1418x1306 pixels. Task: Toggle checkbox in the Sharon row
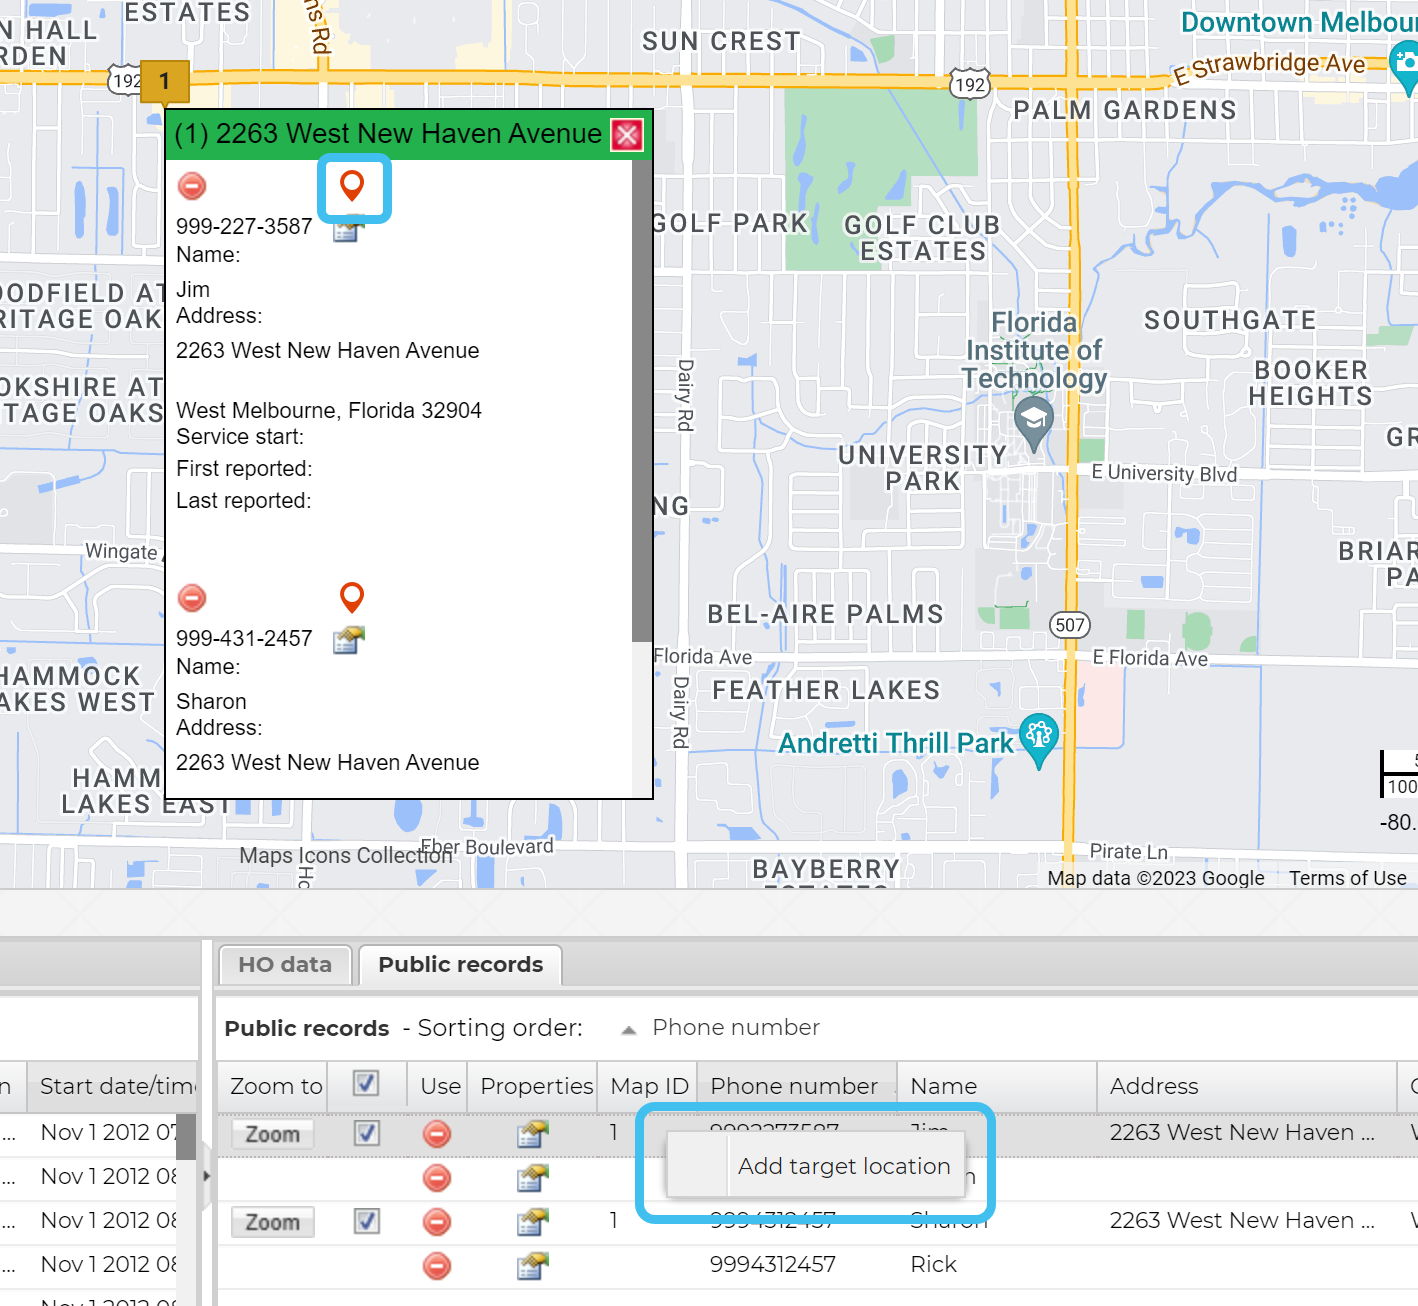coord(366,1221)
